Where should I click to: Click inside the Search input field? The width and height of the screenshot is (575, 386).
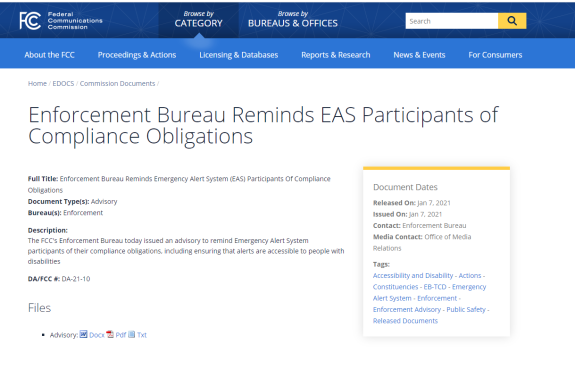(452, 21)
